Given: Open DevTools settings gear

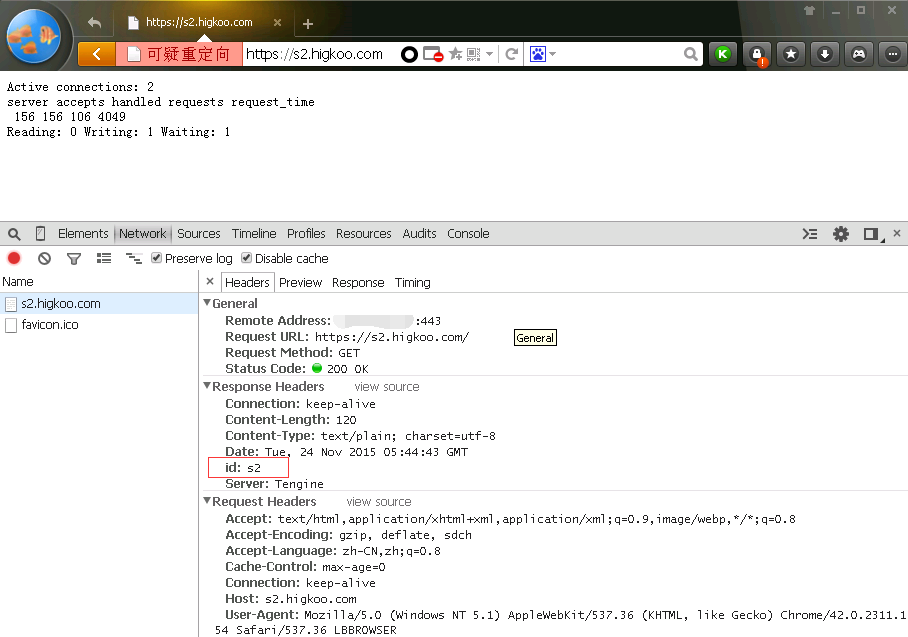Looking at the screenshot, I should coord(841,234).
